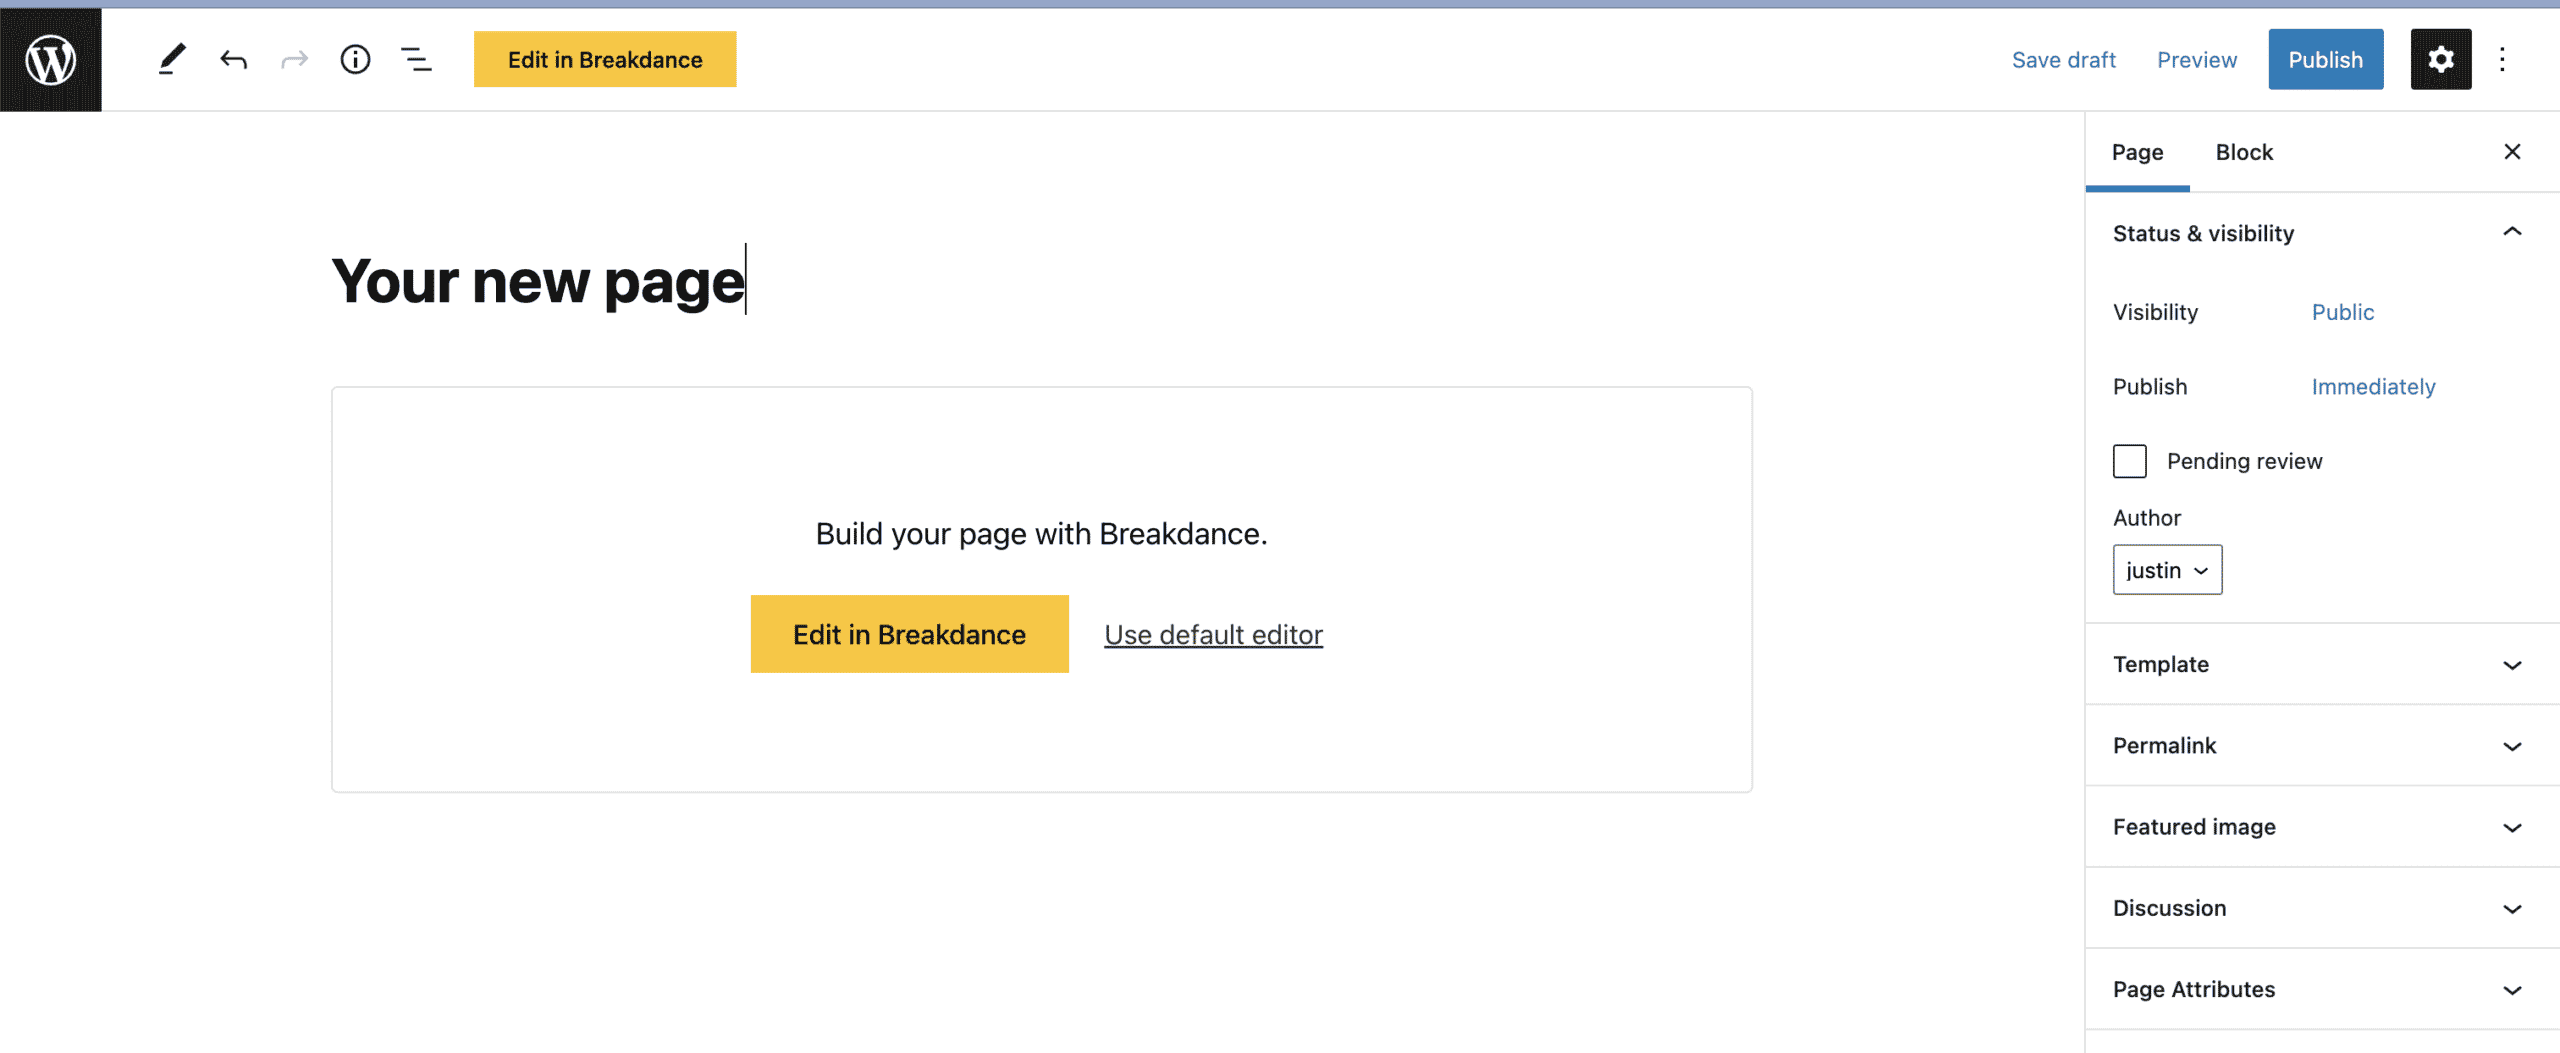
Task: Click the Undo arrow icon
Action: tap(233, 60)
